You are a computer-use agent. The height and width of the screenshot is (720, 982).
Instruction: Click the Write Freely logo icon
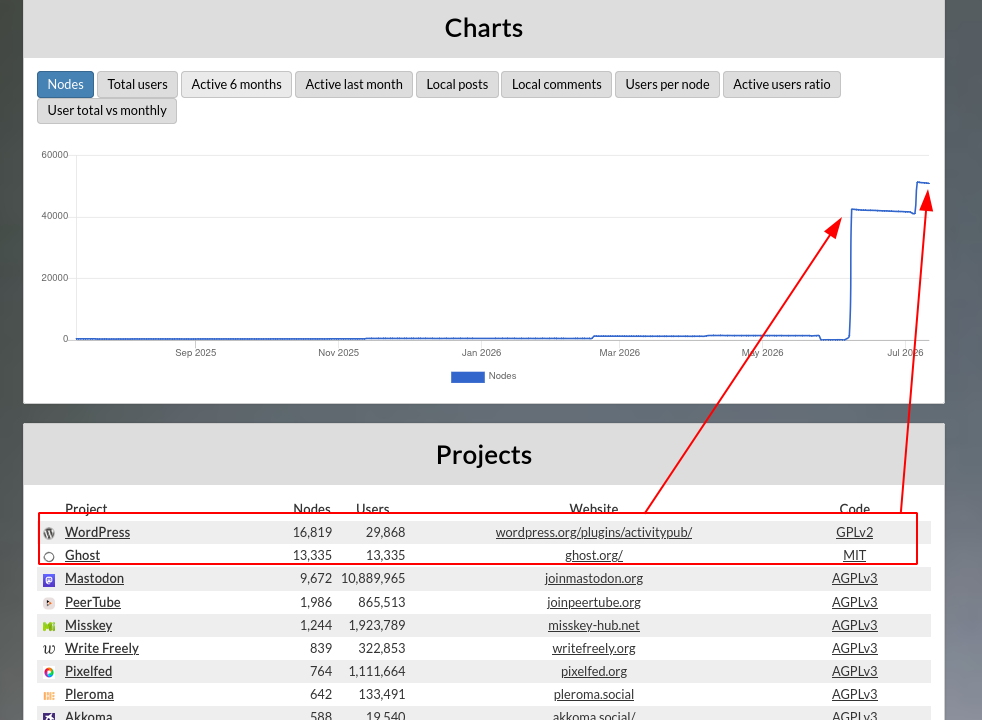coord(49,649)
